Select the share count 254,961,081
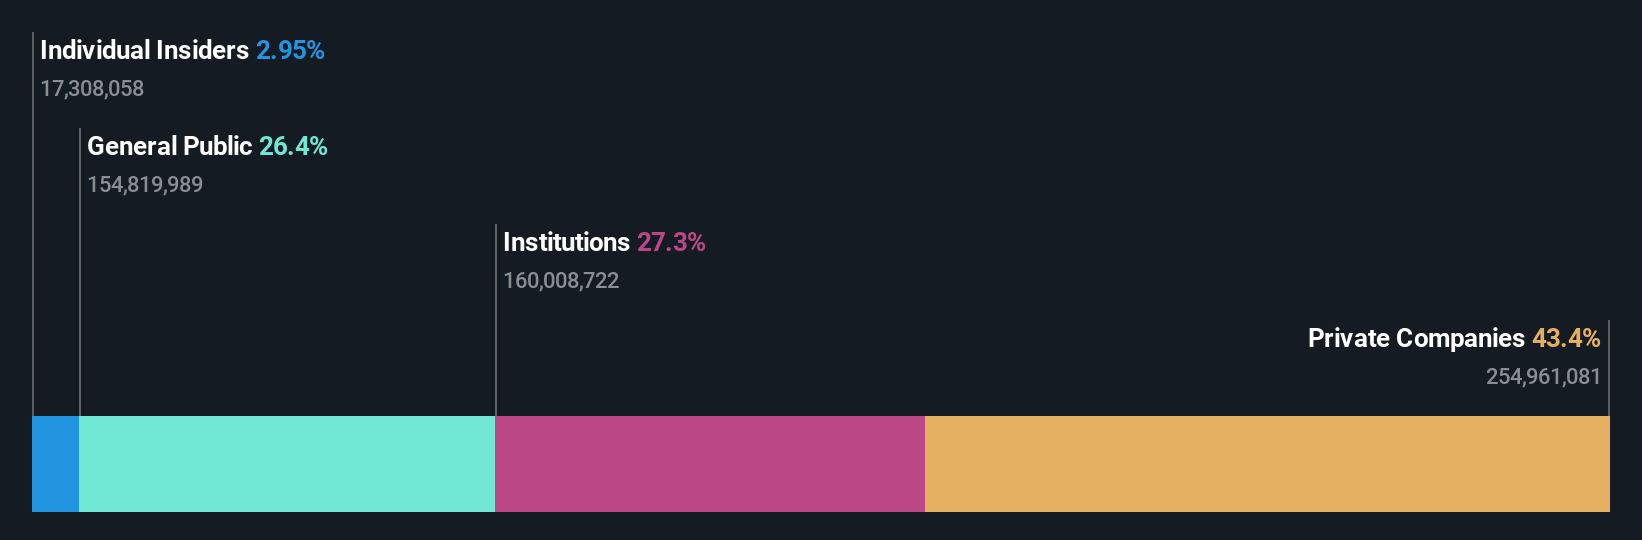This screenshot has width=1642, height=540. pos(1543,377)
